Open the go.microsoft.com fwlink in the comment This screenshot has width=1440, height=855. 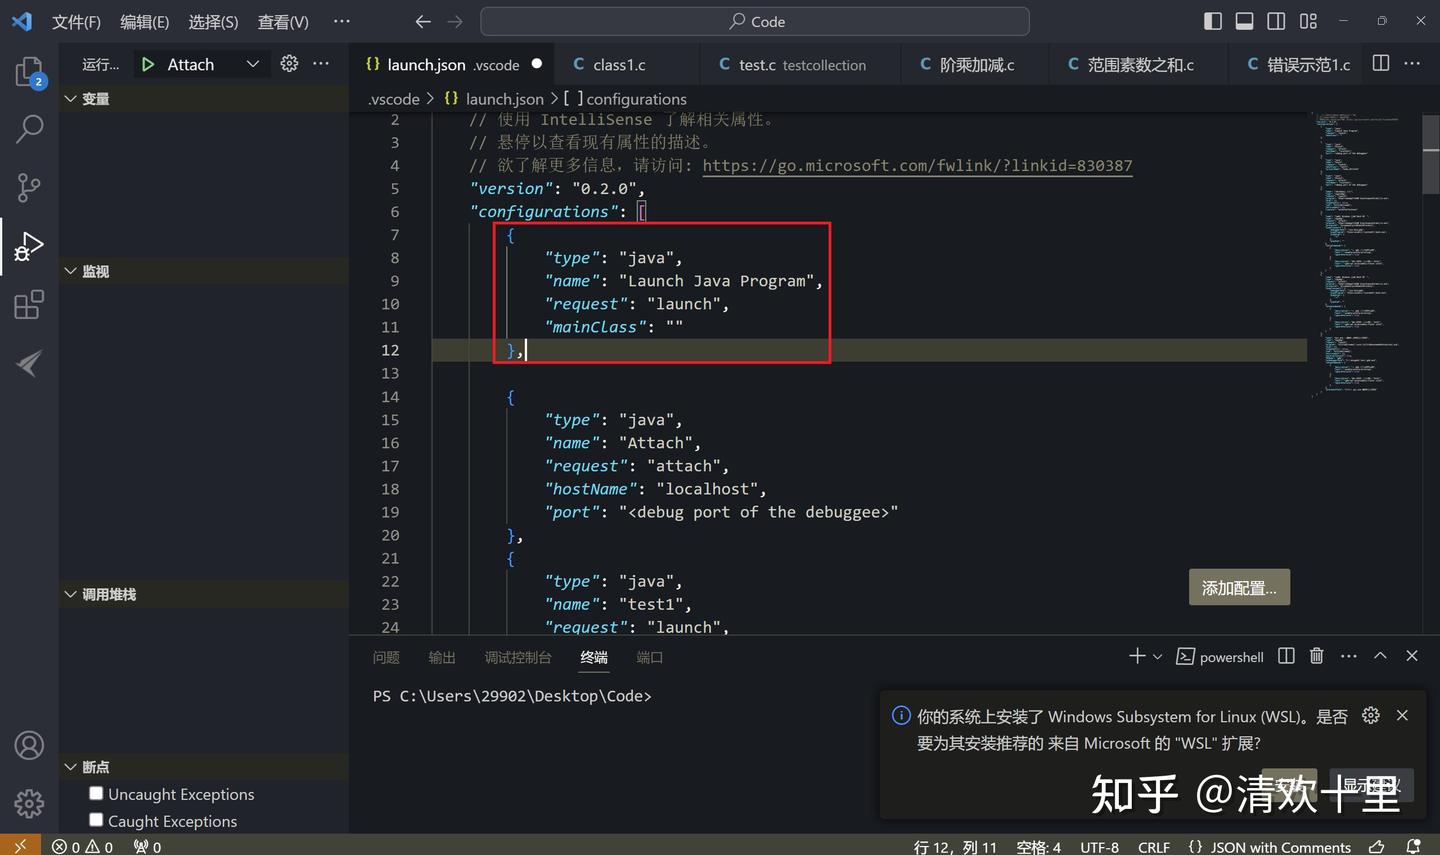click(x=917, y=165)
